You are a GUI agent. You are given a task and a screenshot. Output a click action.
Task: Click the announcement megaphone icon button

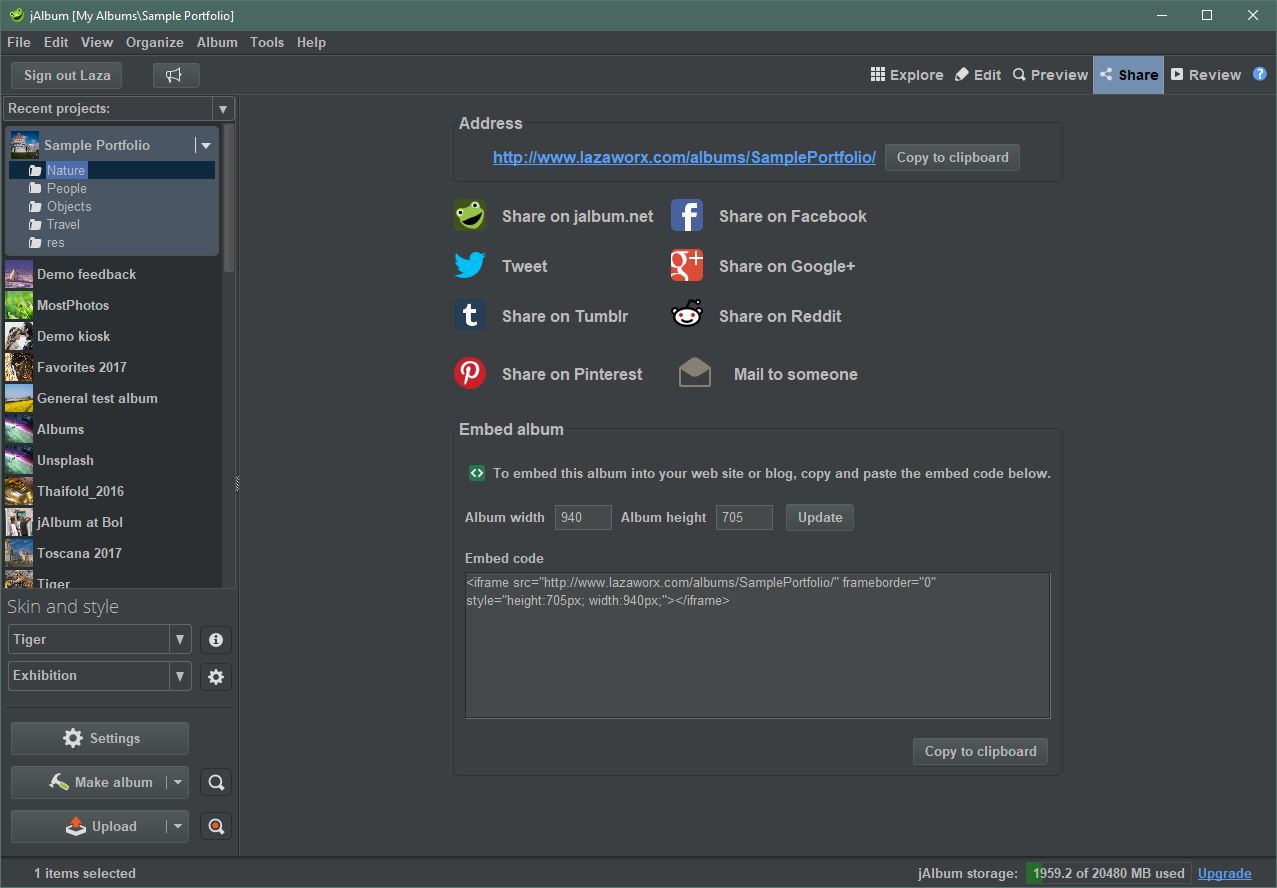176,75
